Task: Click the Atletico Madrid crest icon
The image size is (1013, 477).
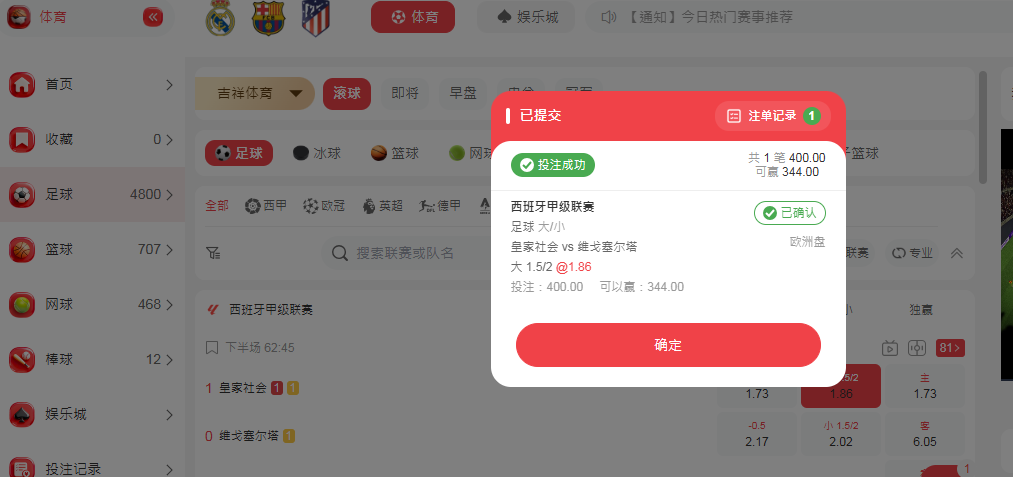Action: click(x=316, y=18)
